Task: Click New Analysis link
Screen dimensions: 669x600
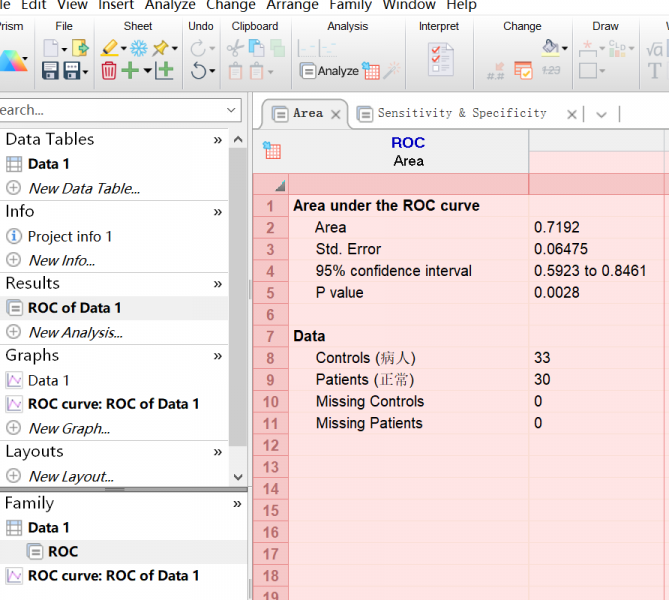Action: pos(76,332)
